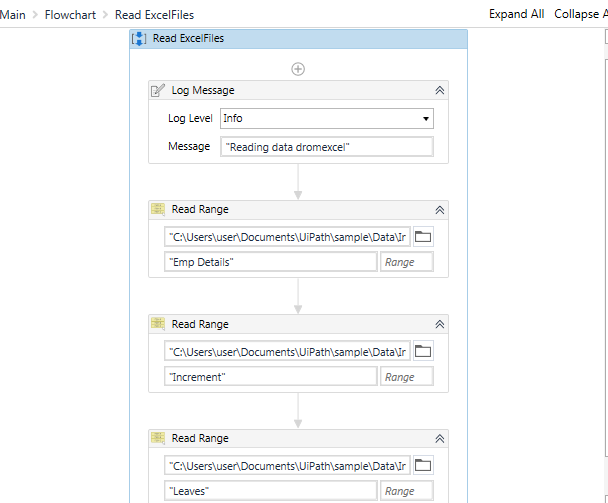Click the Leaves Read Range activity icon
The height and width of the screenshot is (503, 608).
[x=158, y=438]
